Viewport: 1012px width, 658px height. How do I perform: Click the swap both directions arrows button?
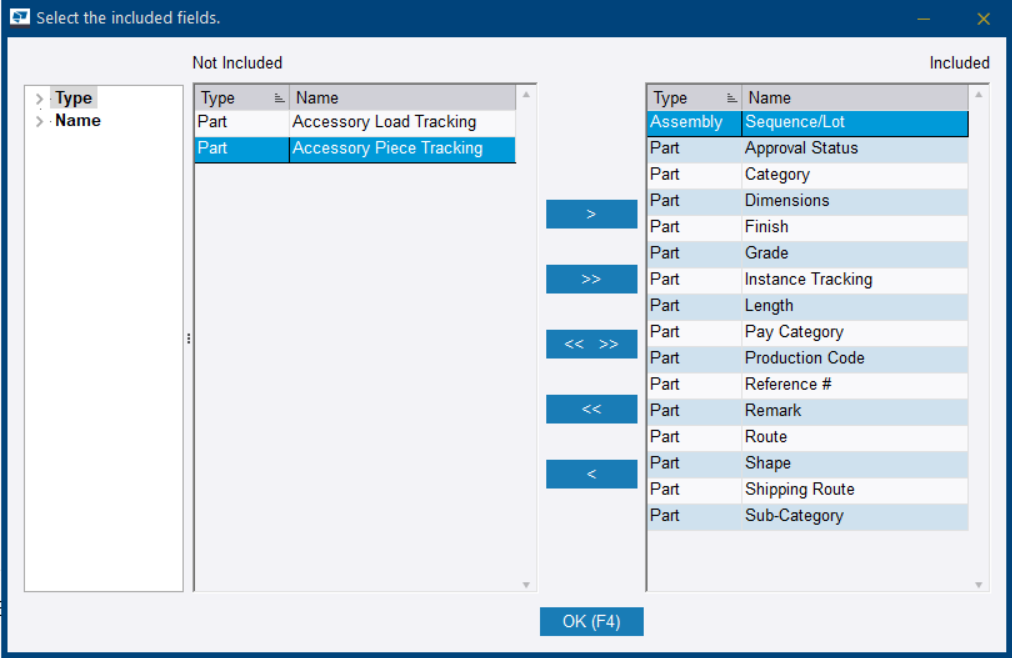591,344
